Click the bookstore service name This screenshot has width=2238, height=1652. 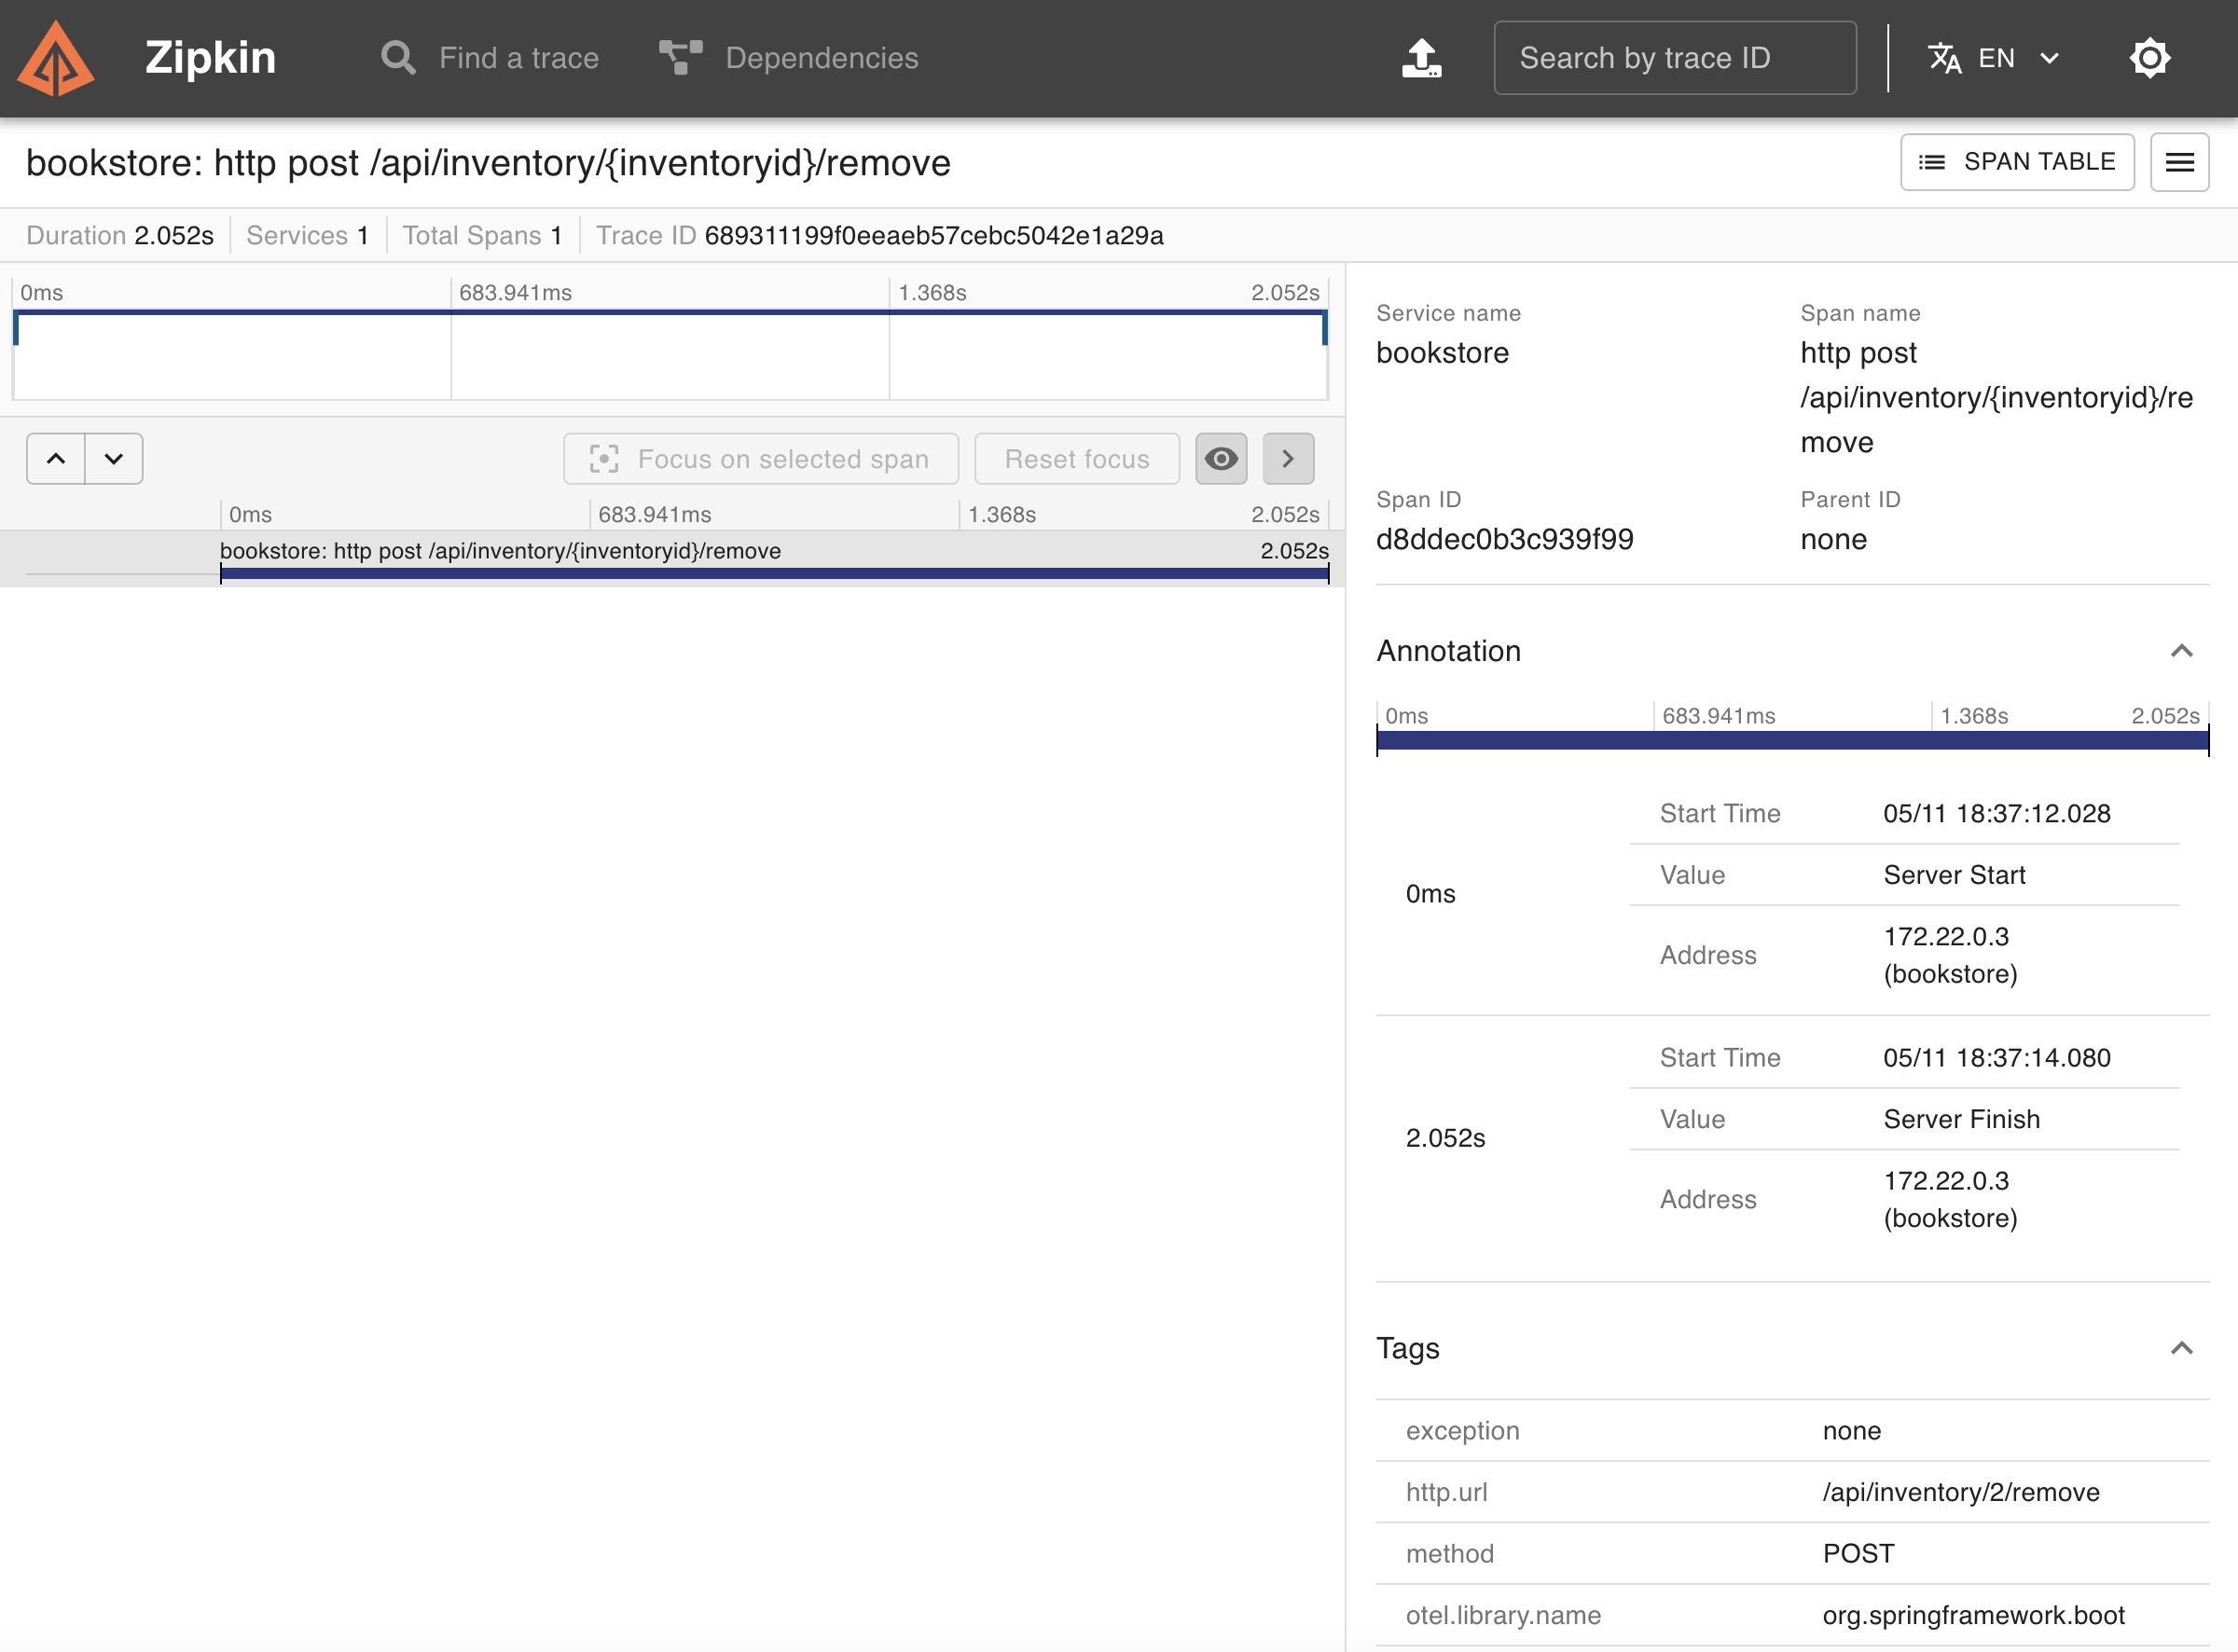[x=1442, y=353]
